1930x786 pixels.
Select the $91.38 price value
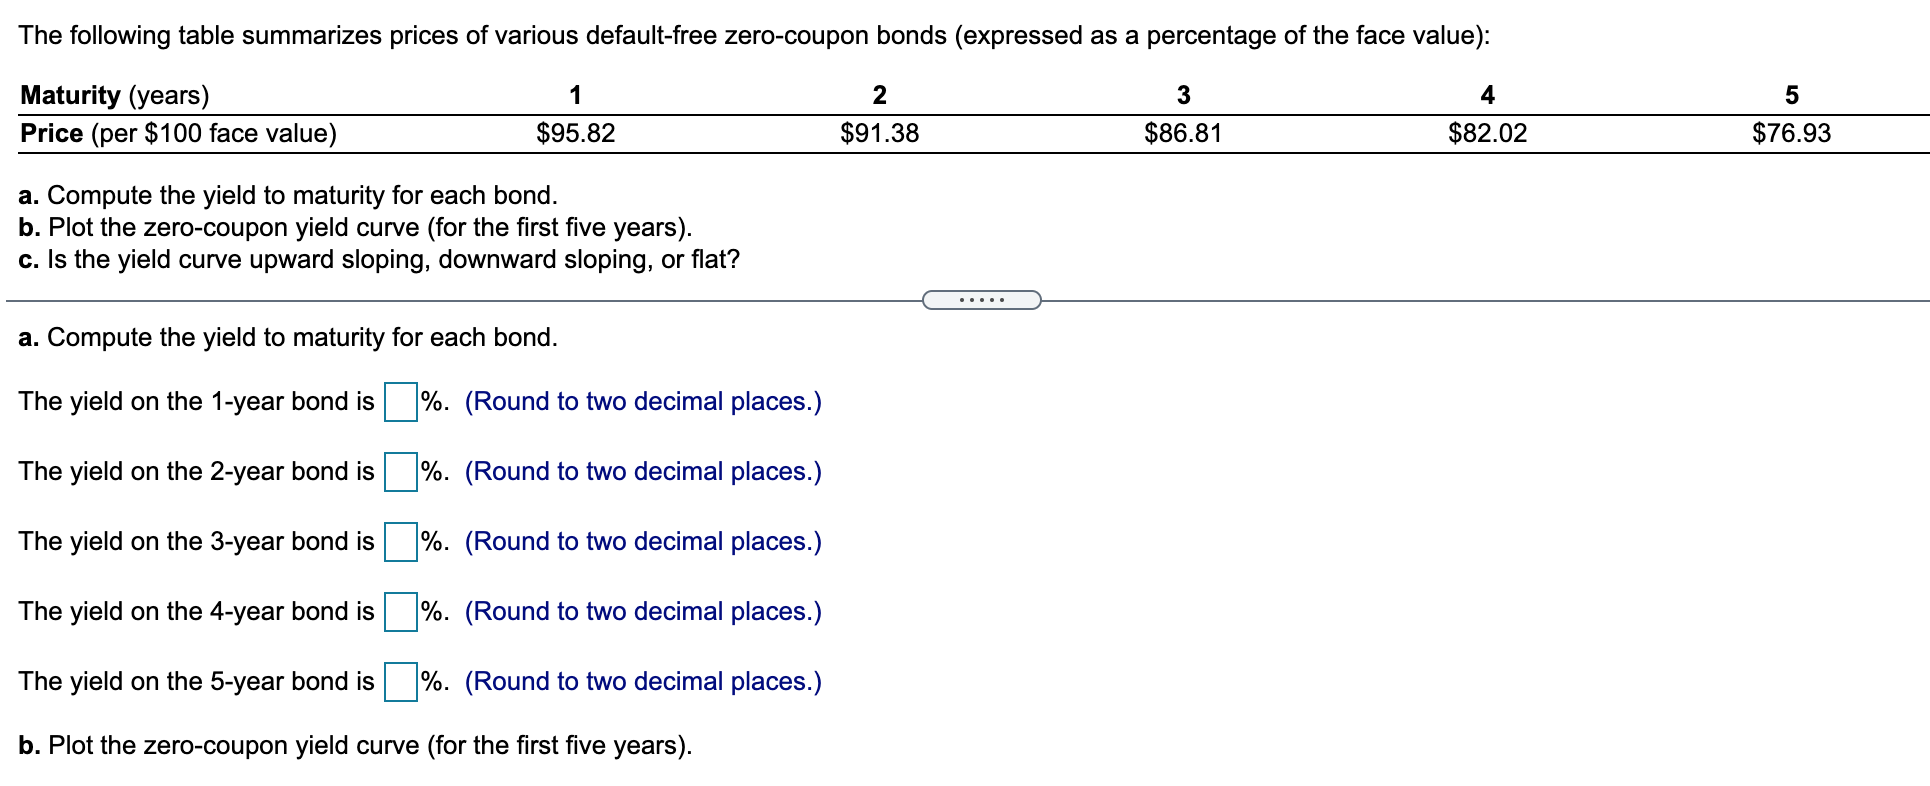pyautogui.click(x=881, y=132)
